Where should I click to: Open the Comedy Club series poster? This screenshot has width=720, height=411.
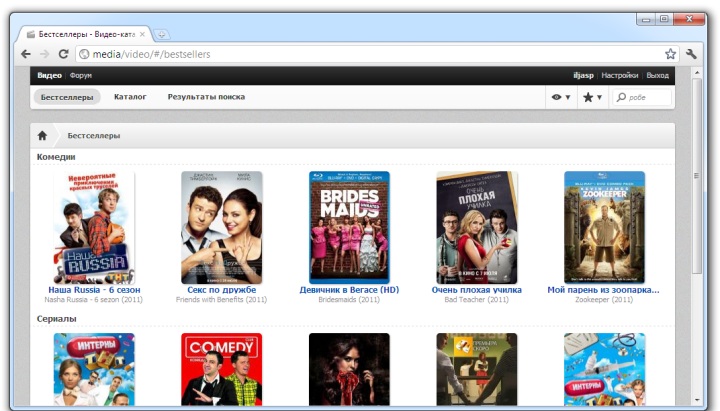point(222,369)
